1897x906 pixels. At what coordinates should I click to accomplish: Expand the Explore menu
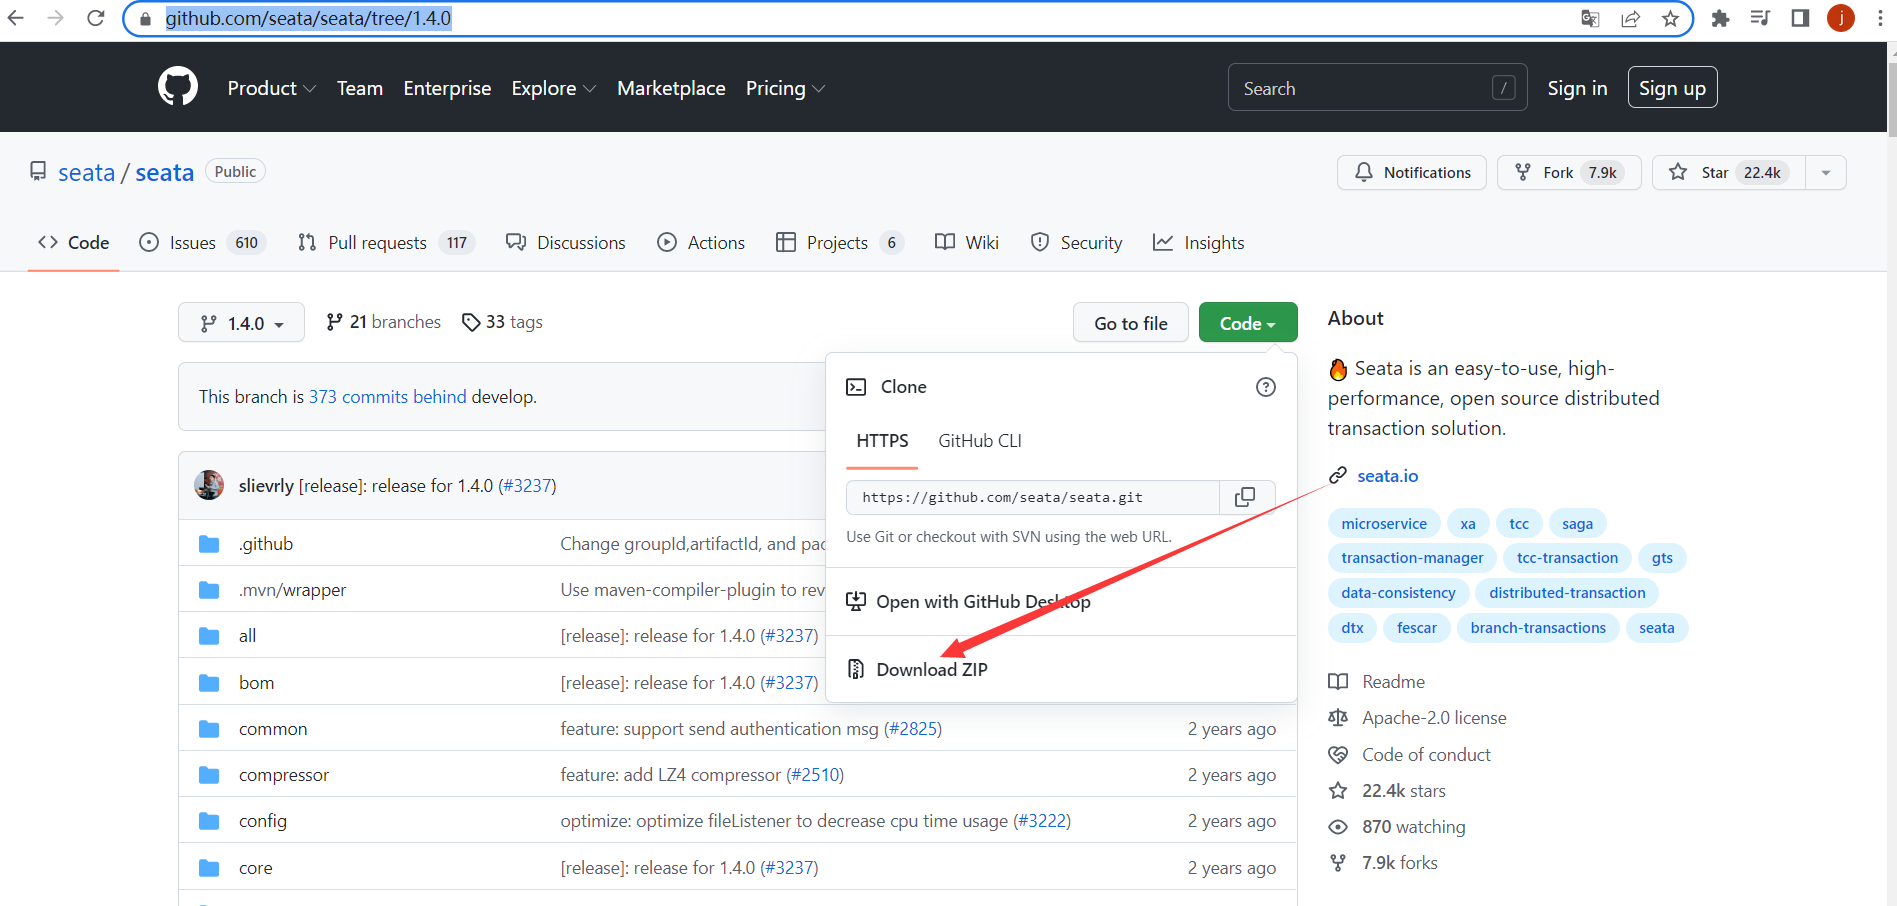[x=554, y=88]
